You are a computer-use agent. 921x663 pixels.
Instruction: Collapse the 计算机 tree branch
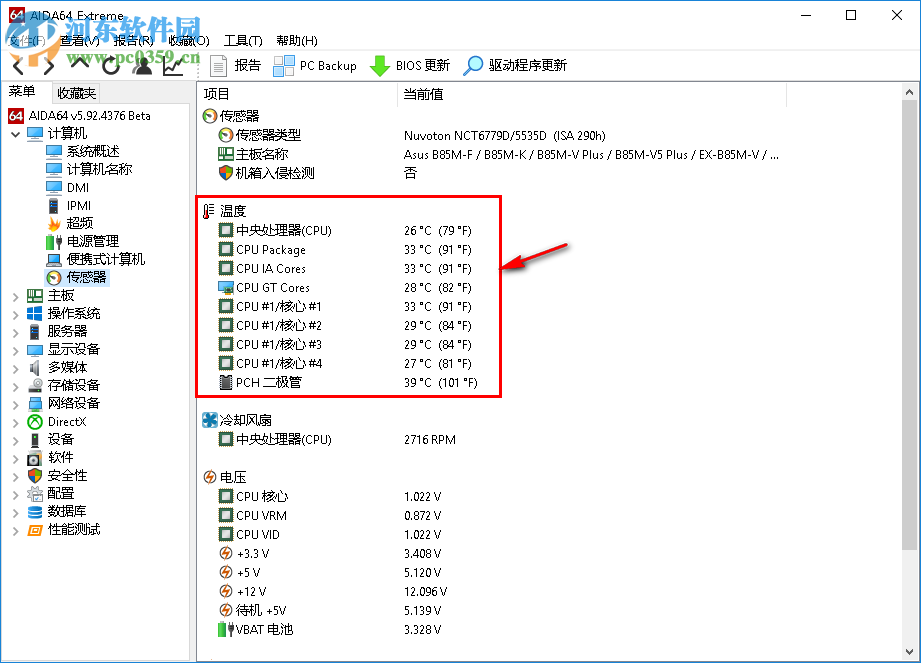tap(16, 132)
